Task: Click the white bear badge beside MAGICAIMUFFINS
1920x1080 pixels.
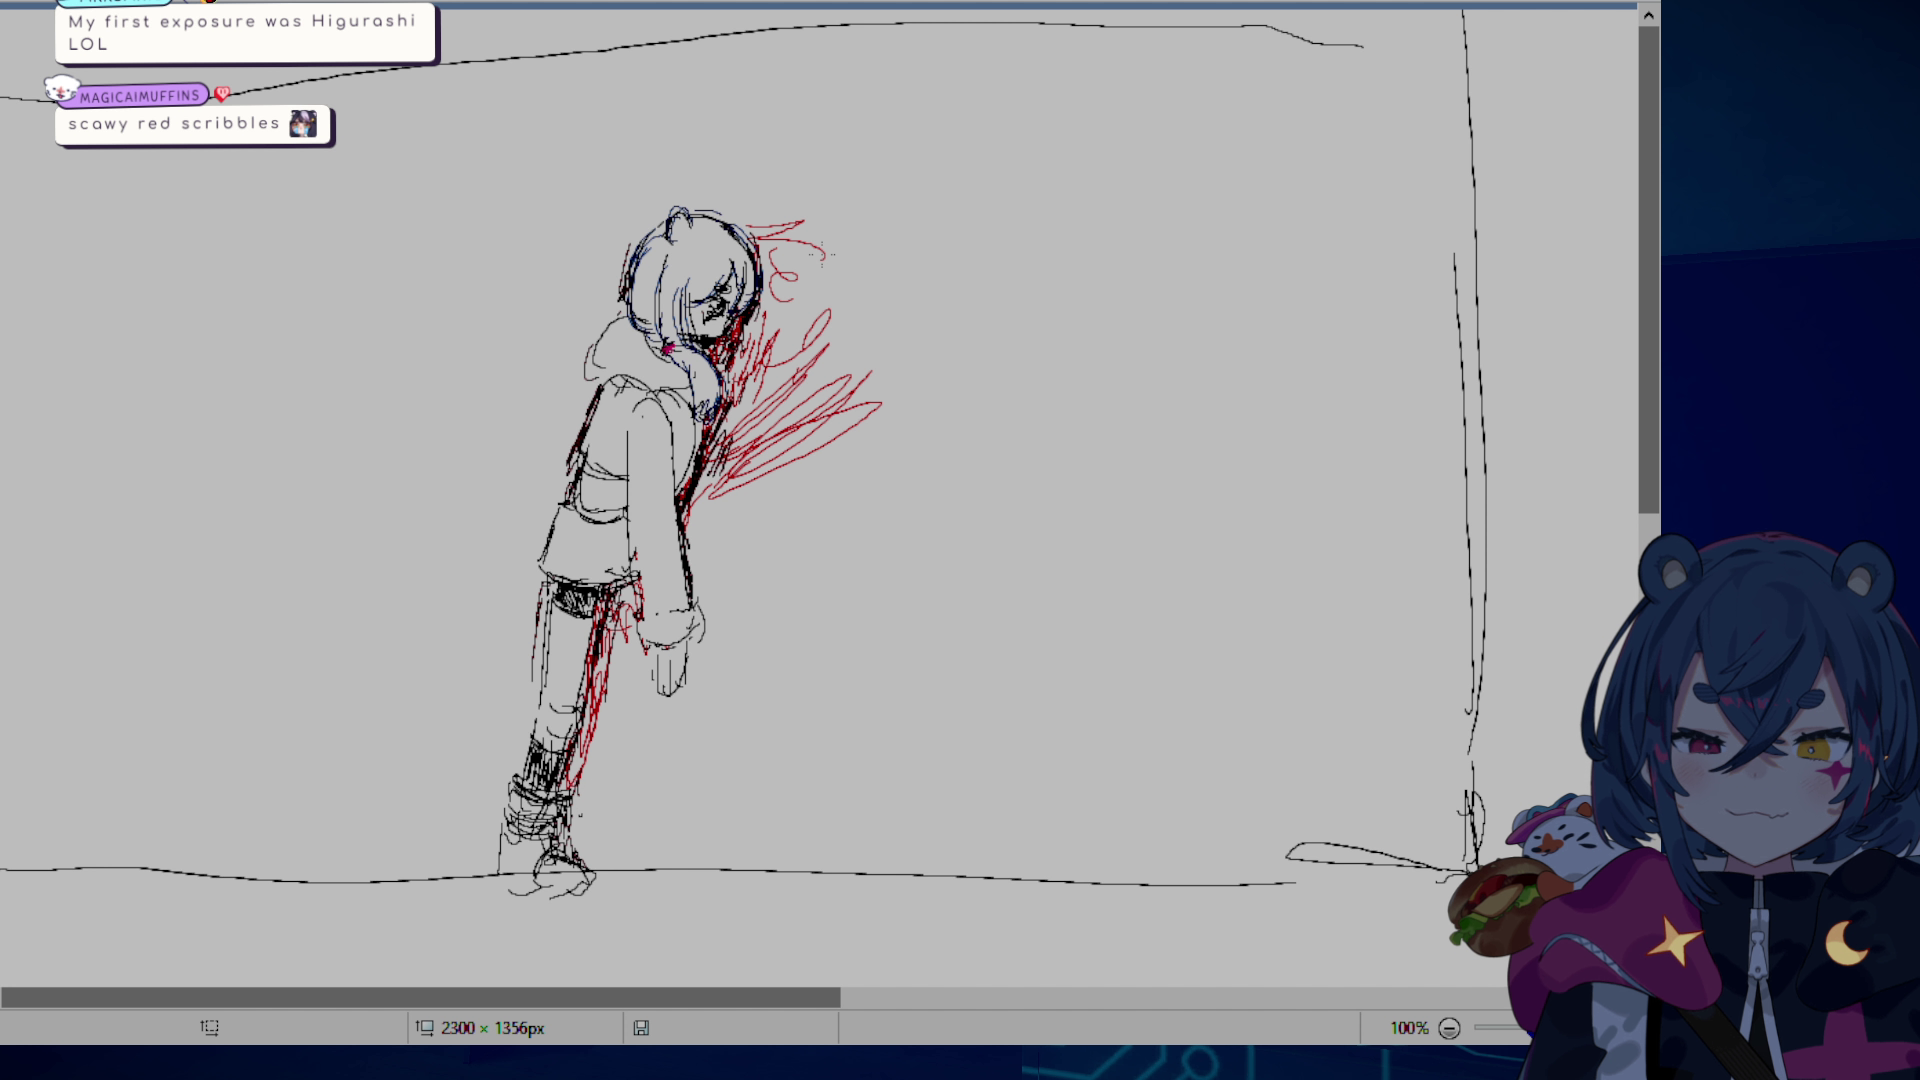Action: tap(60, 90)
